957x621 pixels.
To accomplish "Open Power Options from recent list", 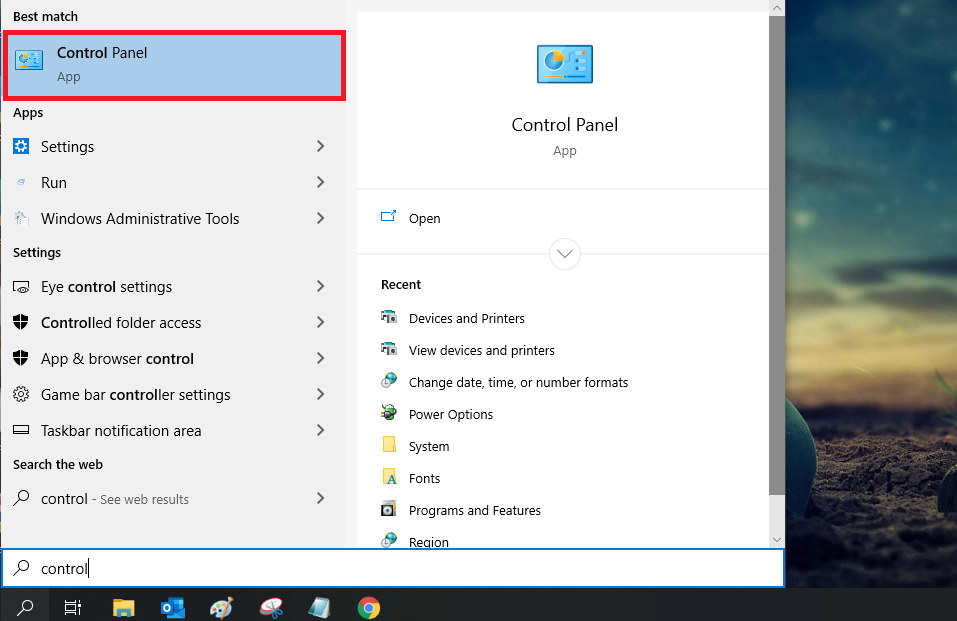I will [x=450, y=415].
